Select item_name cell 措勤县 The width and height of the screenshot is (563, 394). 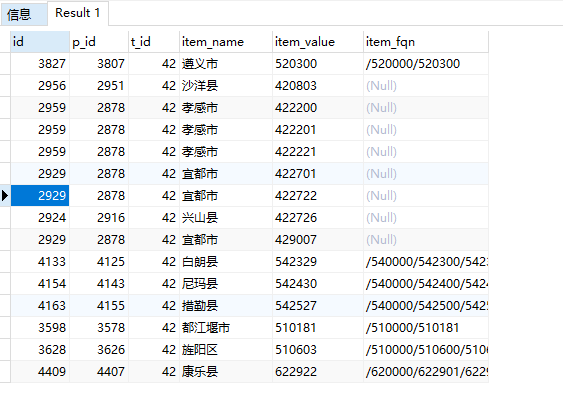click(226, 306)
